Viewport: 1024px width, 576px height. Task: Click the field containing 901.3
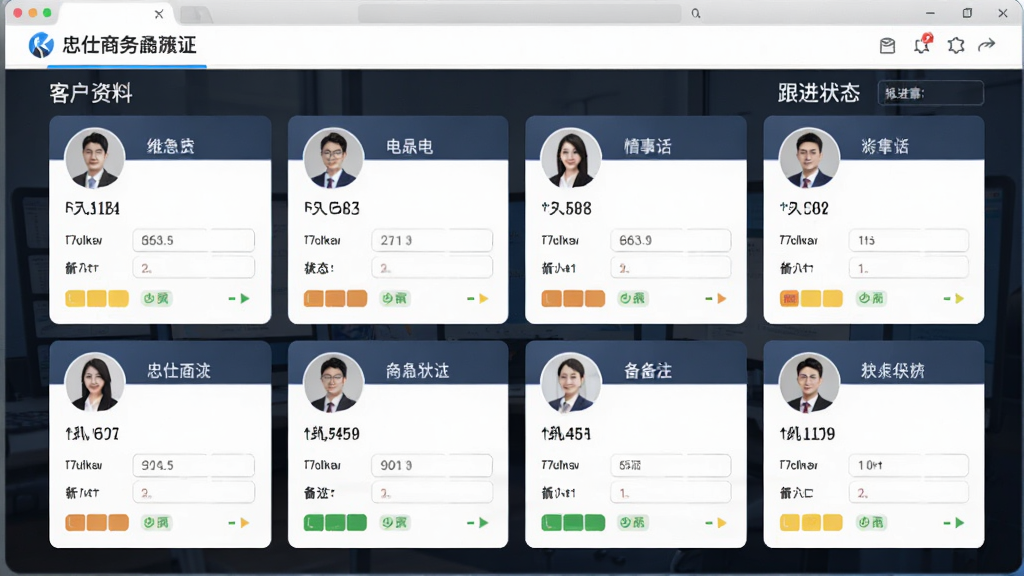point(432,465)
